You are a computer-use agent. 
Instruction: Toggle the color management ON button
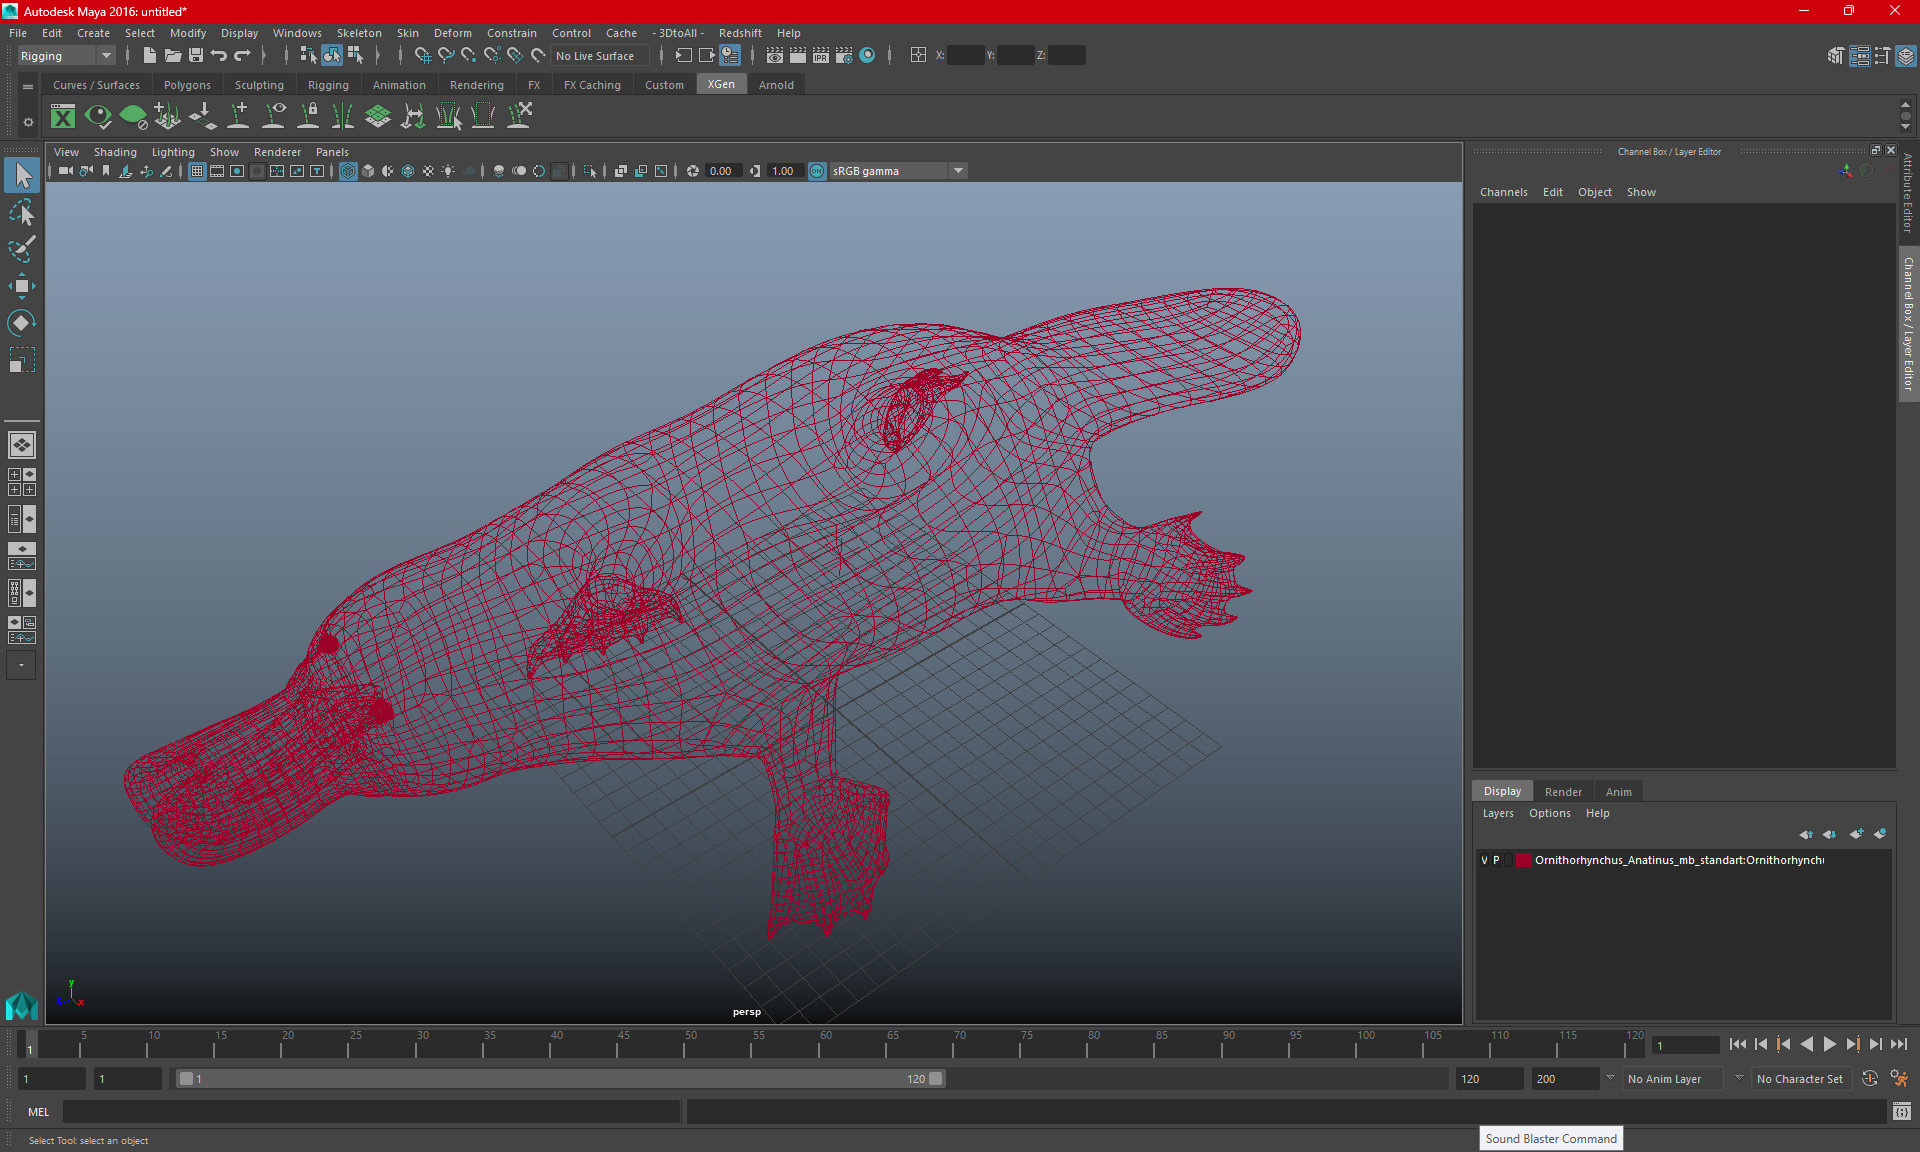[817, 171]
